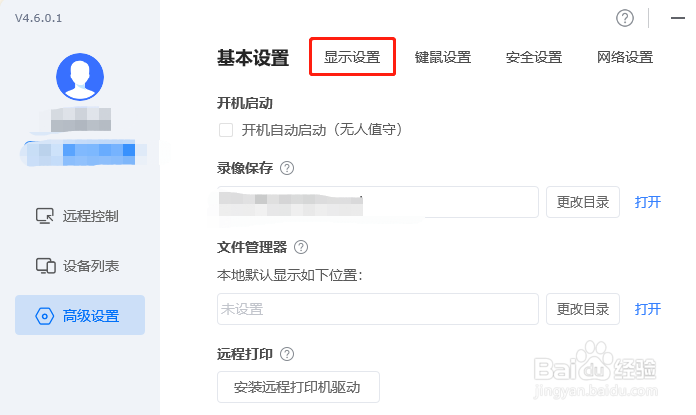The image size is (696, 415).
Task: Click the help icon beside 录像保存
Action: point(287,168)
